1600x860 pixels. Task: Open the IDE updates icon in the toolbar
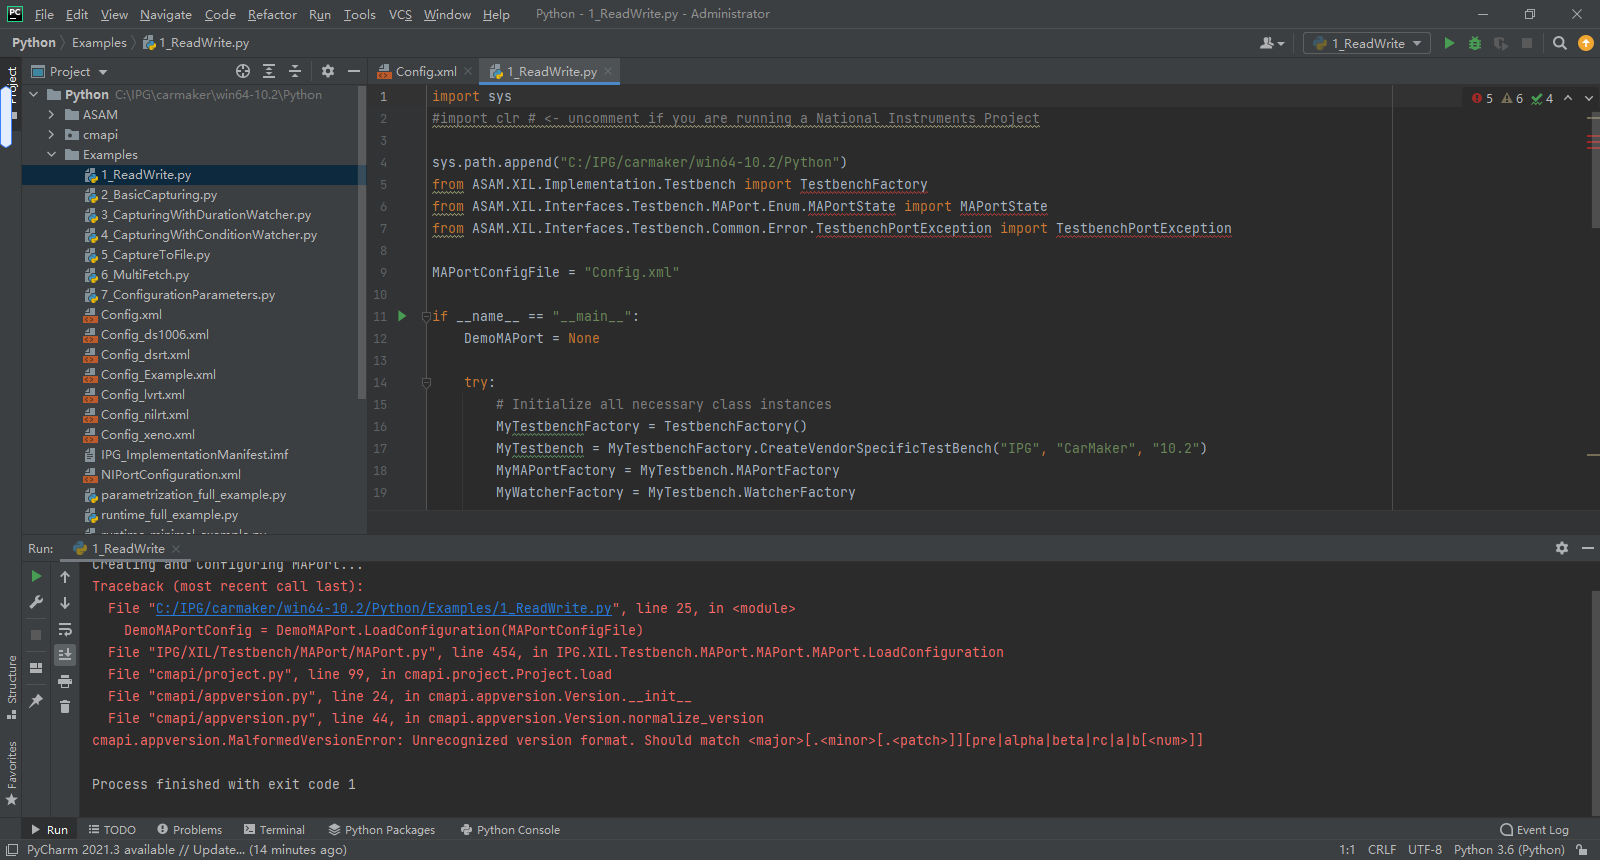(x=1586, y=43)
